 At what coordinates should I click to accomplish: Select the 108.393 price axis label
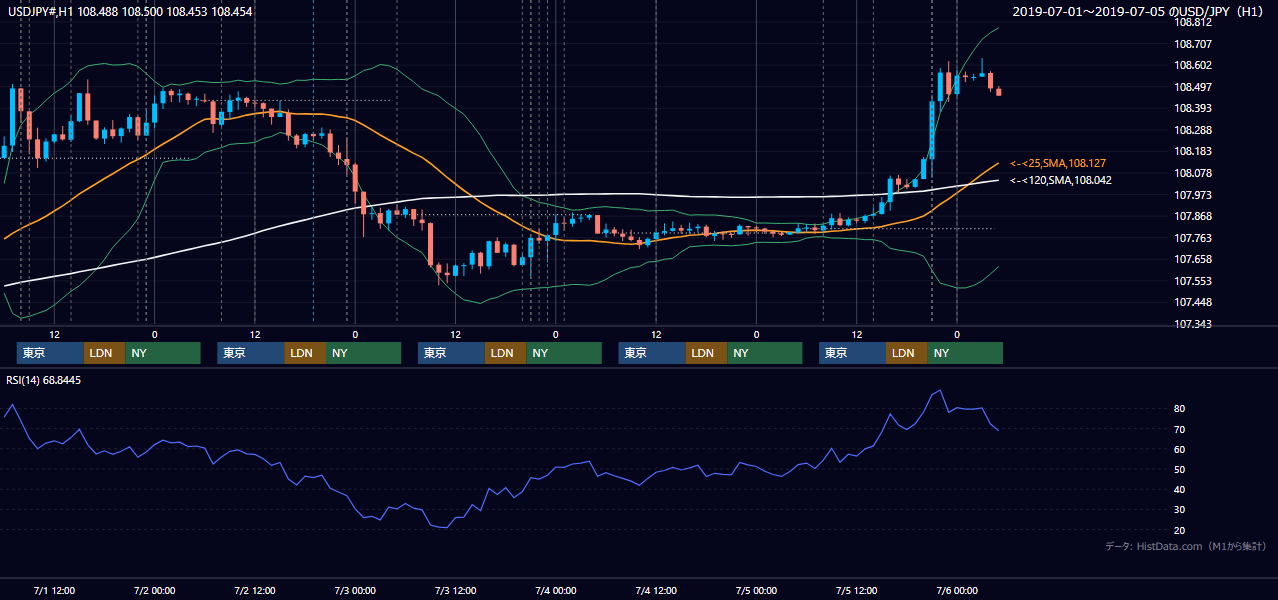click(1193, 108)
